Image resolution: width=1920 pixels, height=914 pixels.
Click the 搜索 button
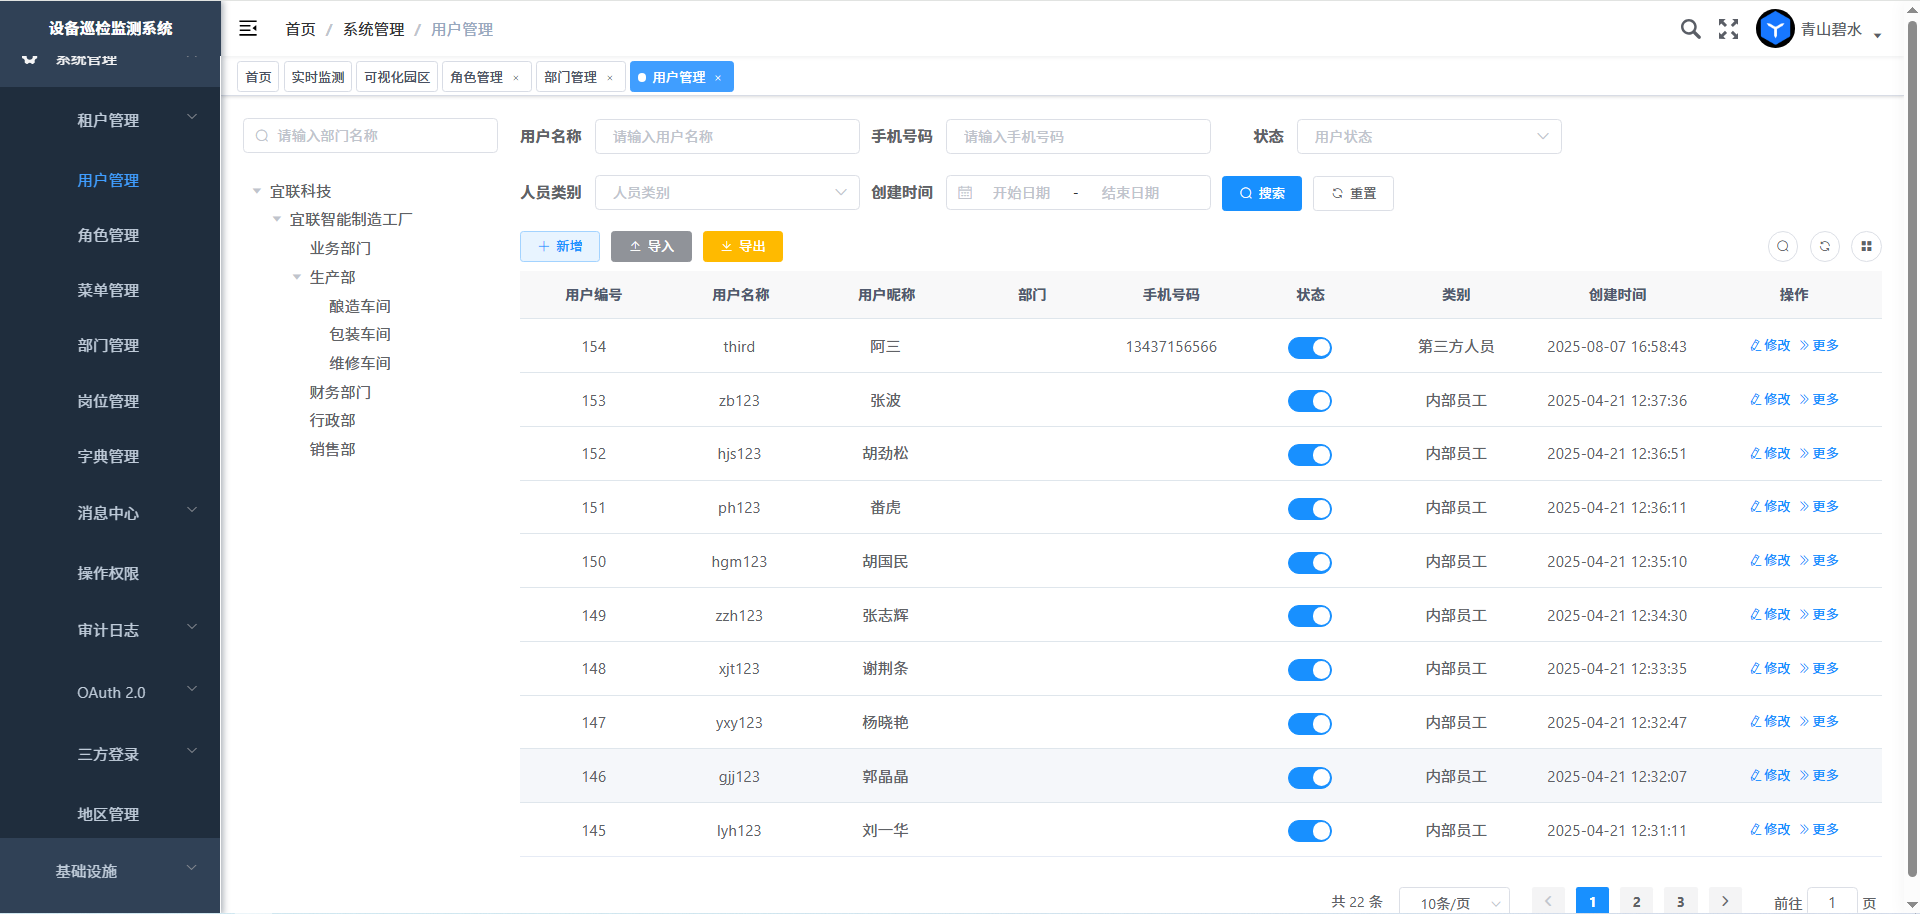[1261, 194]
